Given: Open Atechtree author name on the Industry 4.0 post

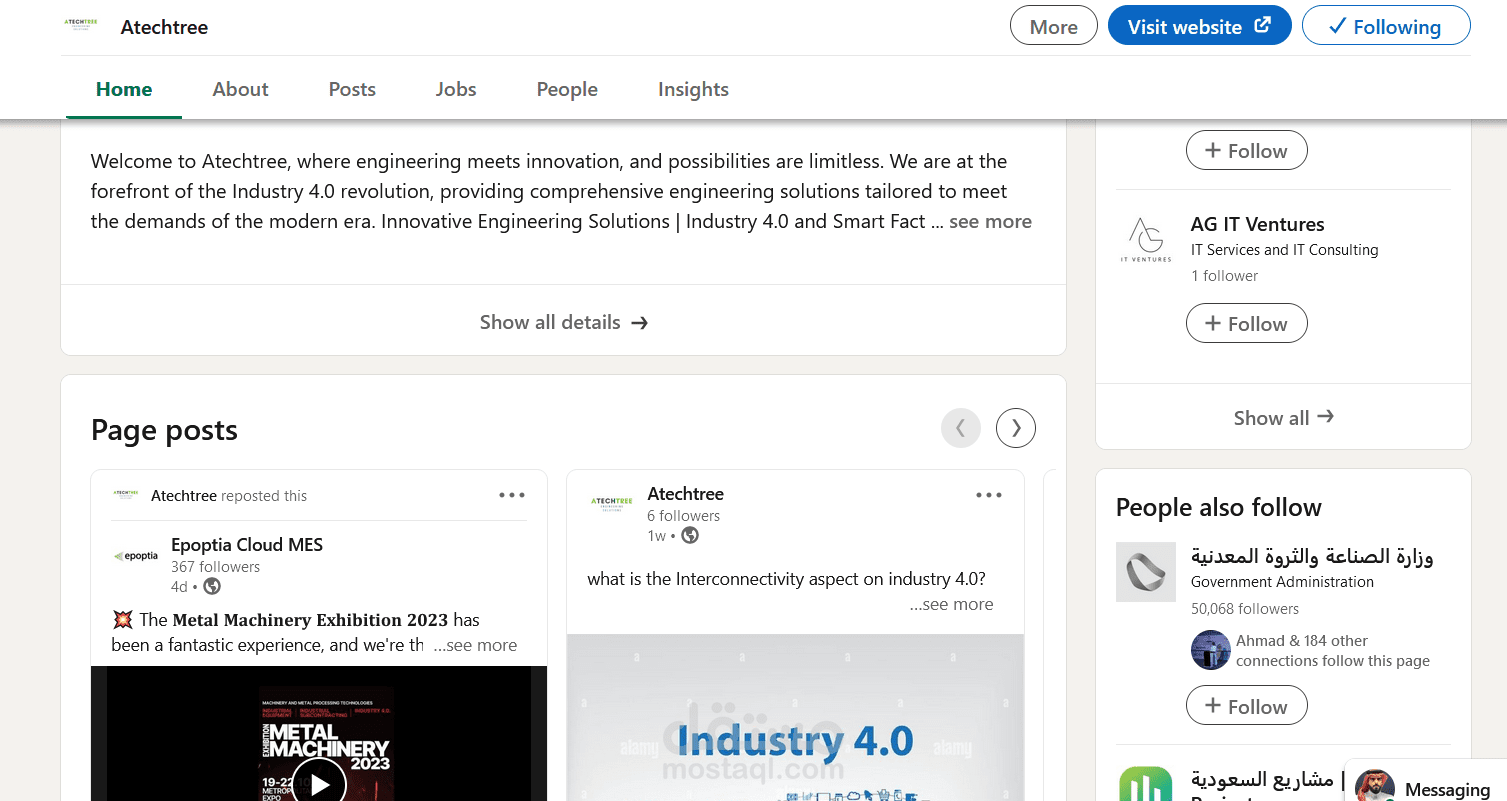Looking at the screenshot, I should (685, 494).
